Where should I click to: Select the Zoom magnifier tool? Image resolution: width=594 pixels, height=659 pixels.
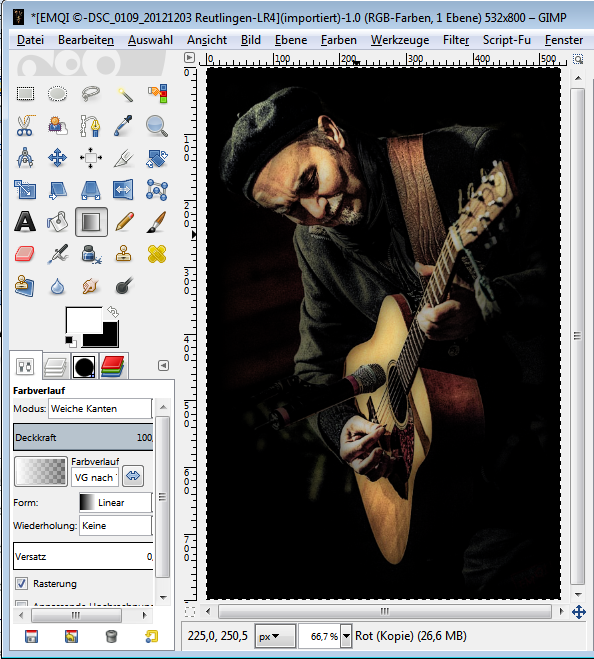(x=157, y=126)
